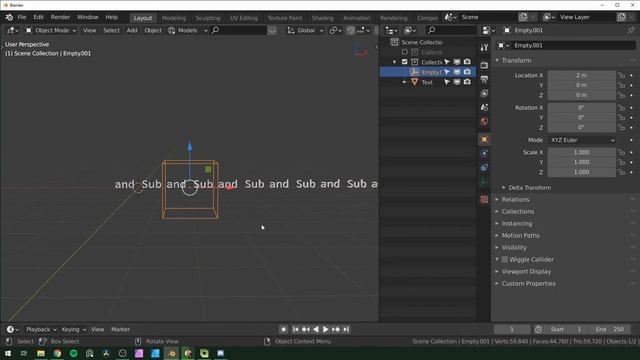
Task: Open the Render menu
Action: [x=60, y=17]
